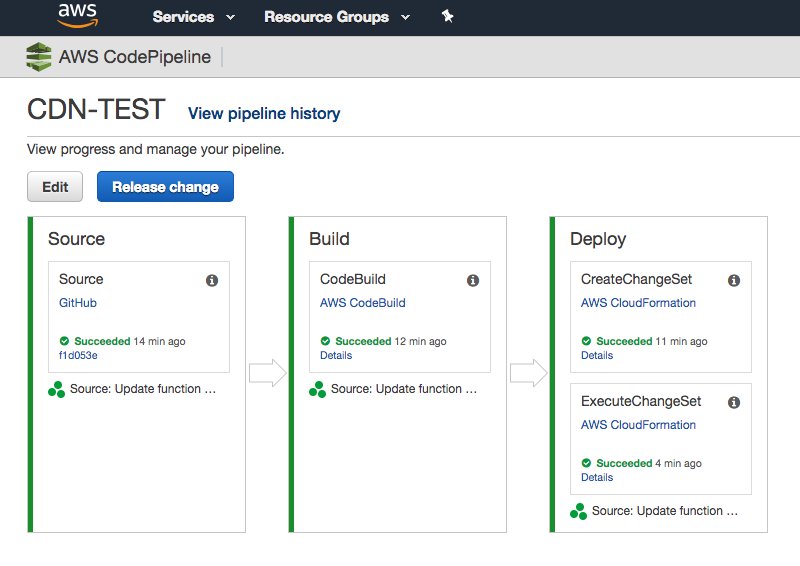The width and height of the screenshot is (800, 566).
Task: Click ExecuteChangeSet action info icon
Action: [734, 403]
